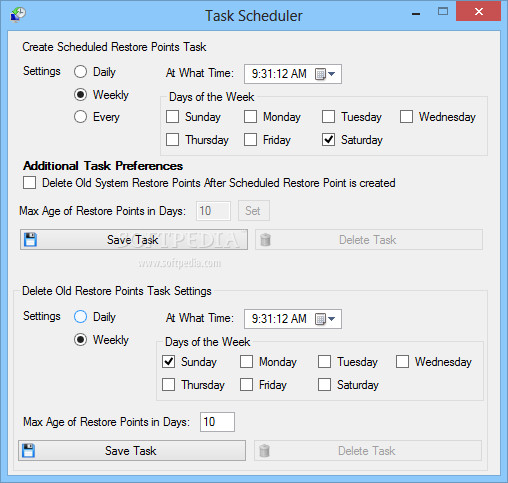Viewport: 508px width, 483px height.
Task: Select the Every radio button option
Action: click(x=80, y=117)
